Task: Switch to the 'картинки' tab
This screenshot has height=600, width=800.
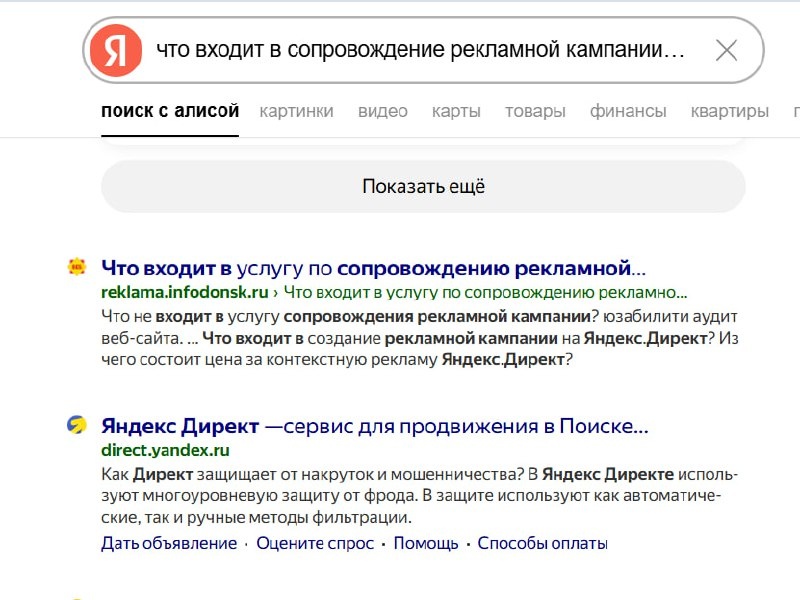Action: [296, 111]
